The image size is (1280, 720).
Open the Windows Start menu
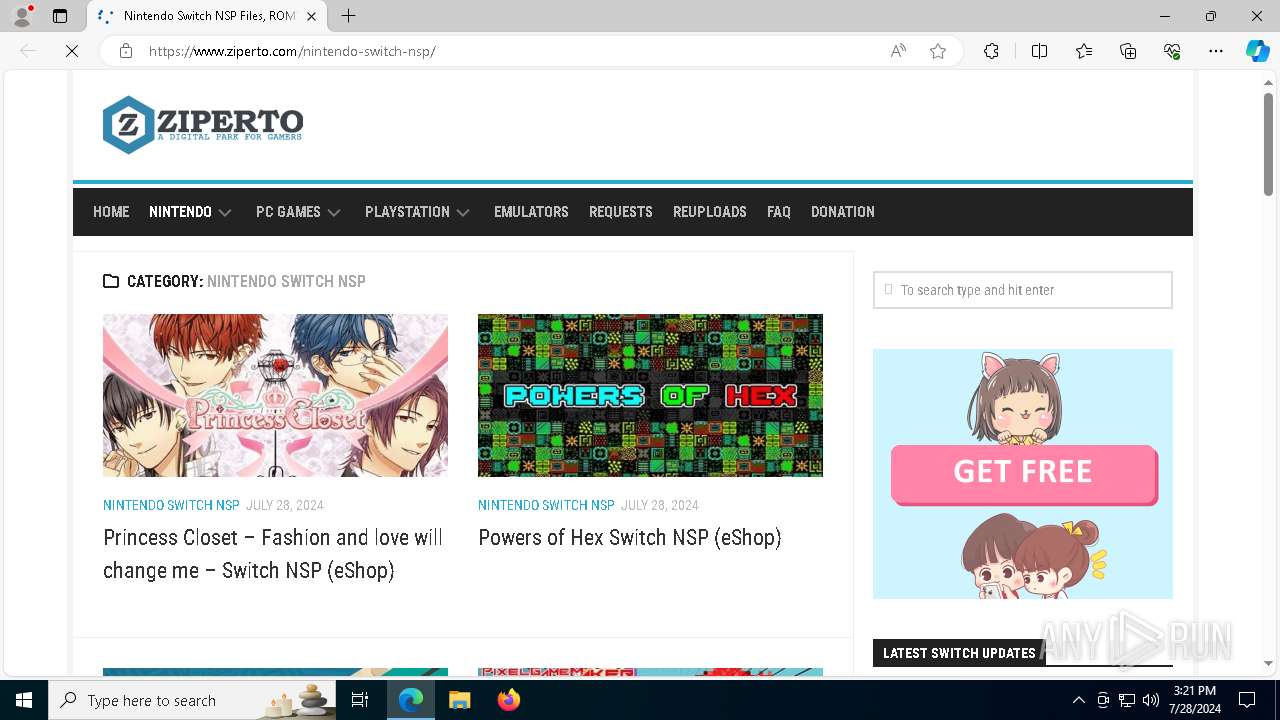point(24,700)
